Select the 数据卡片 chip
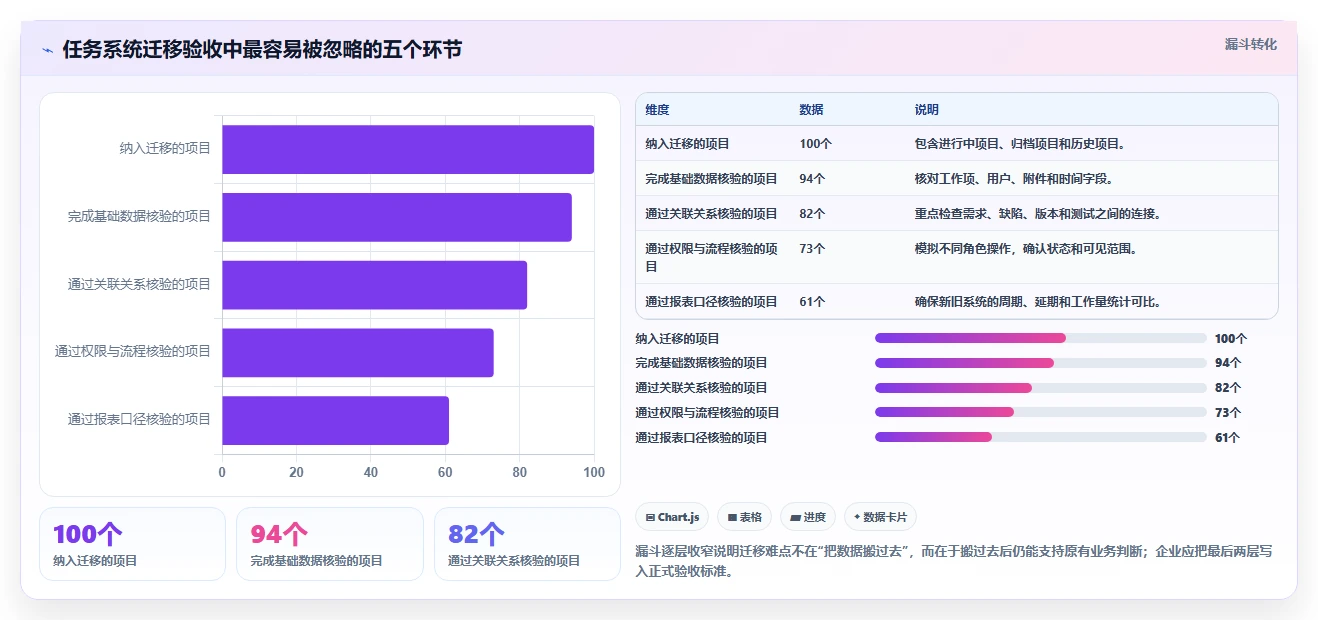This screenshot has width=1318, height=620. coord(880,517)
